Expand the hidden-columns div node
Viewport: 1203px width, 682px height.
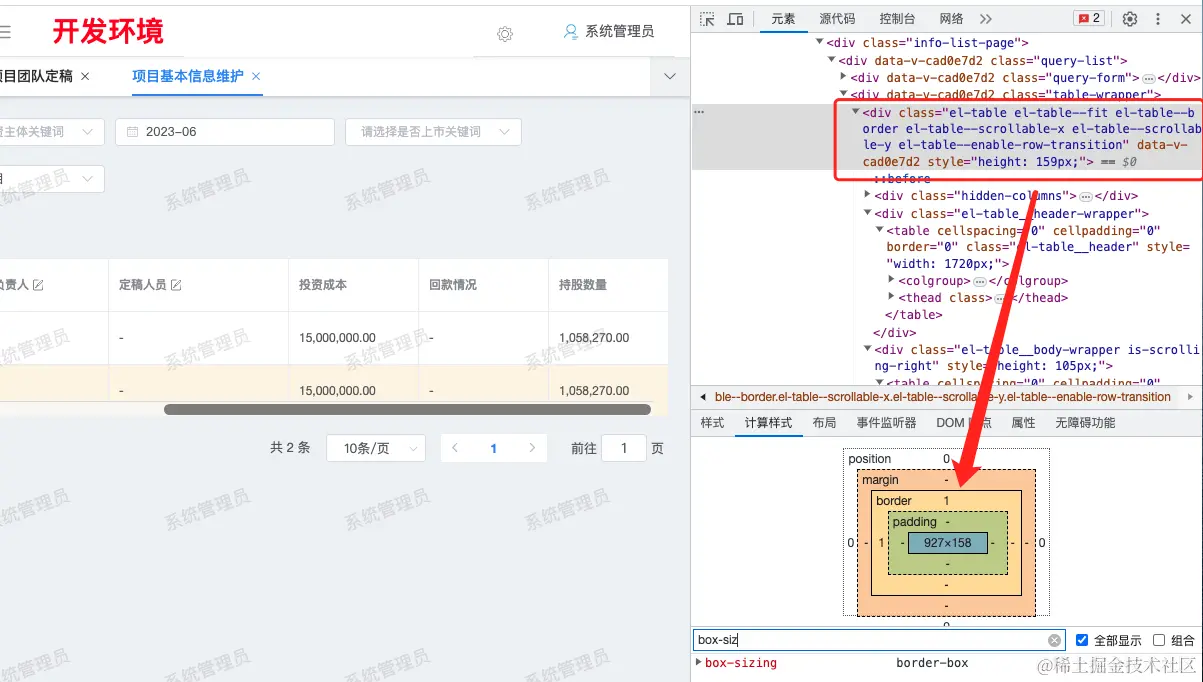(868, 196)
